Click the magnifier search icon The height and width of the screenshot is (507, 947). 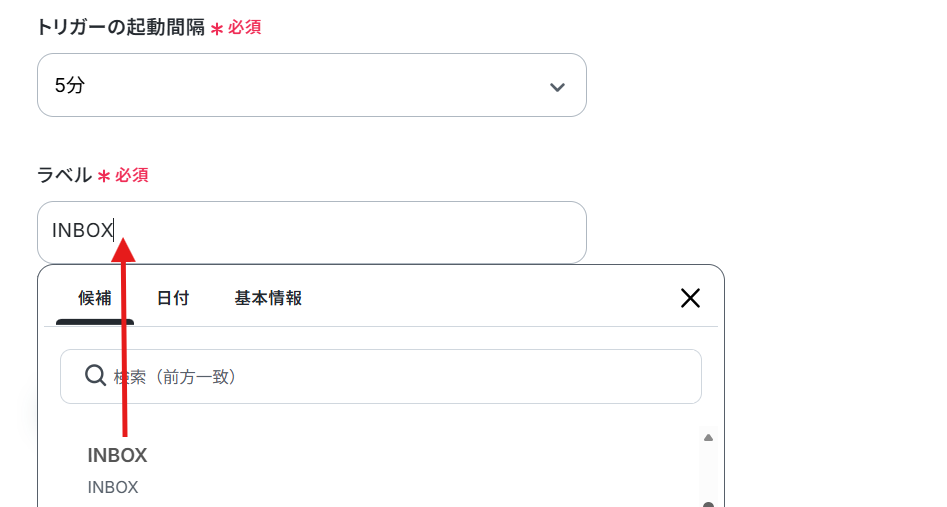point(95,375)
